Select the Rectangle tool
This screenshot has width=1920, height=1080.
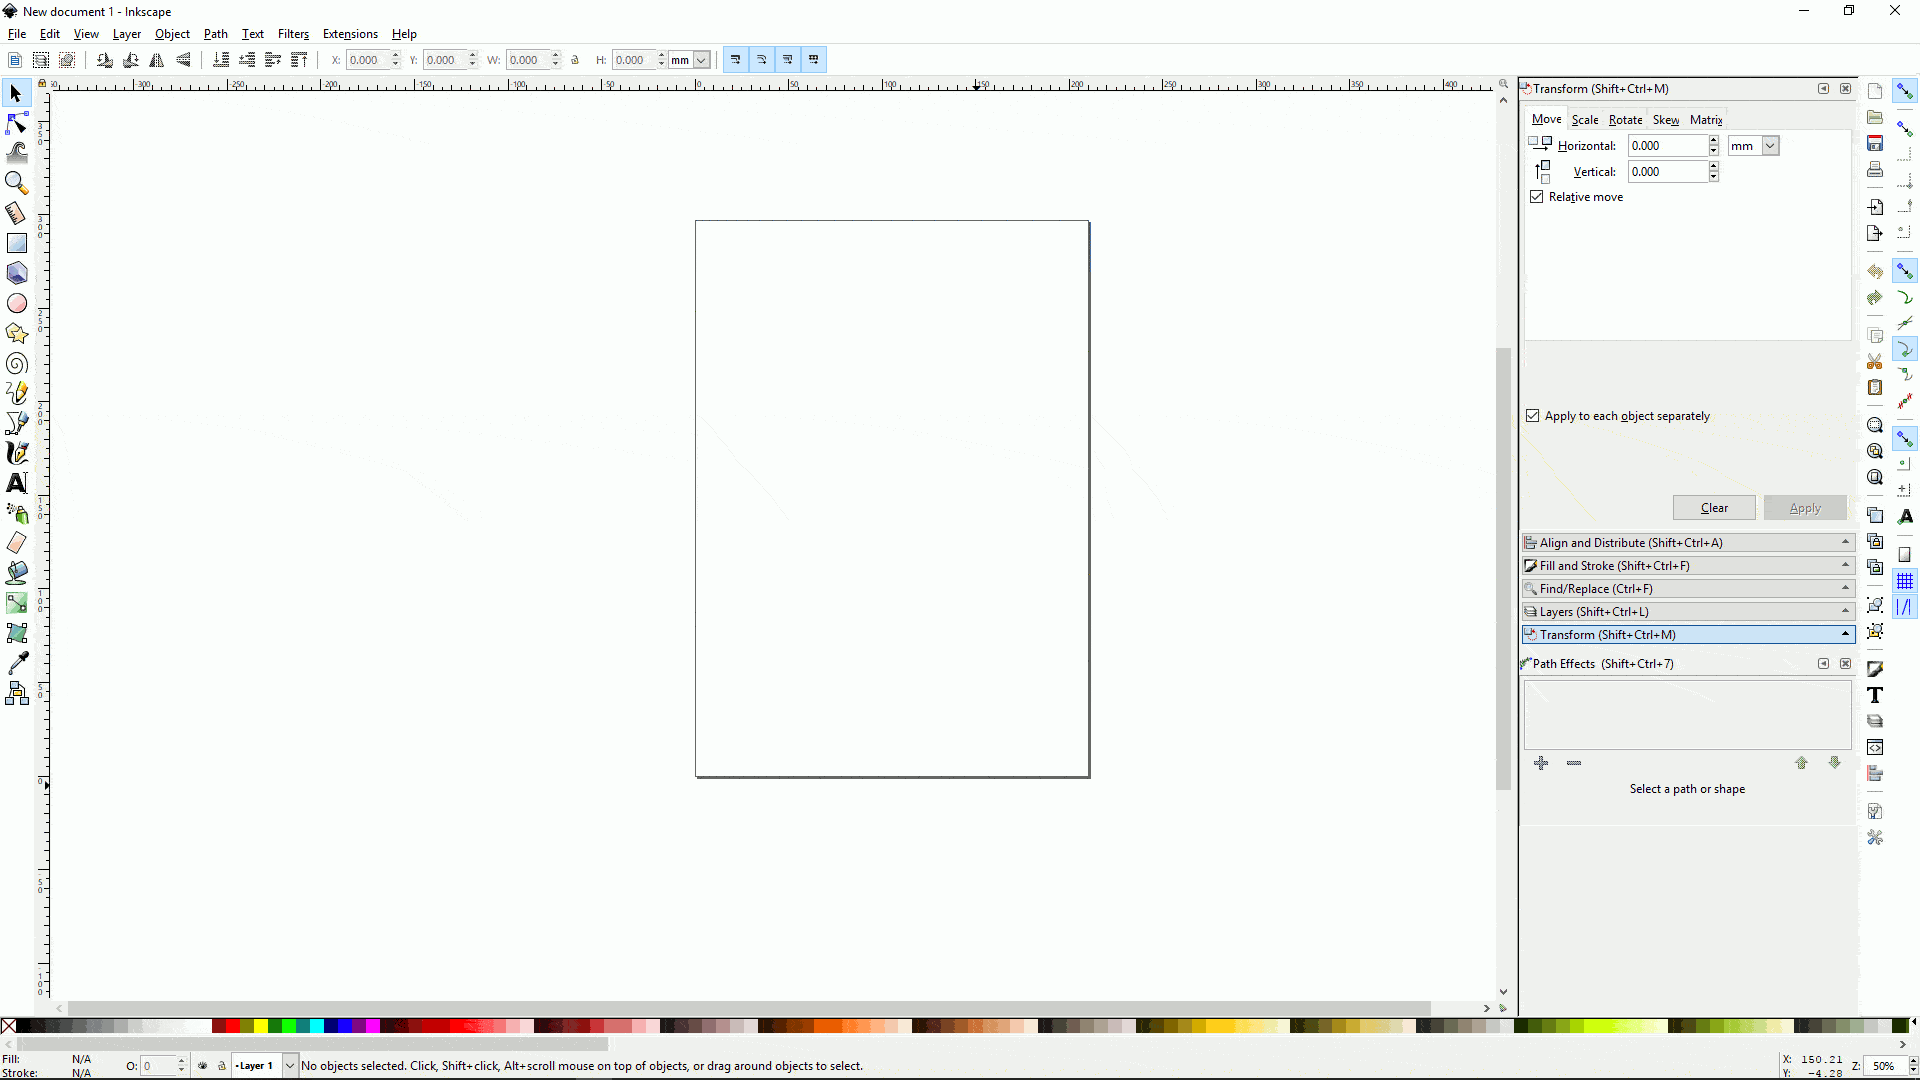click(x=17, y=243)
